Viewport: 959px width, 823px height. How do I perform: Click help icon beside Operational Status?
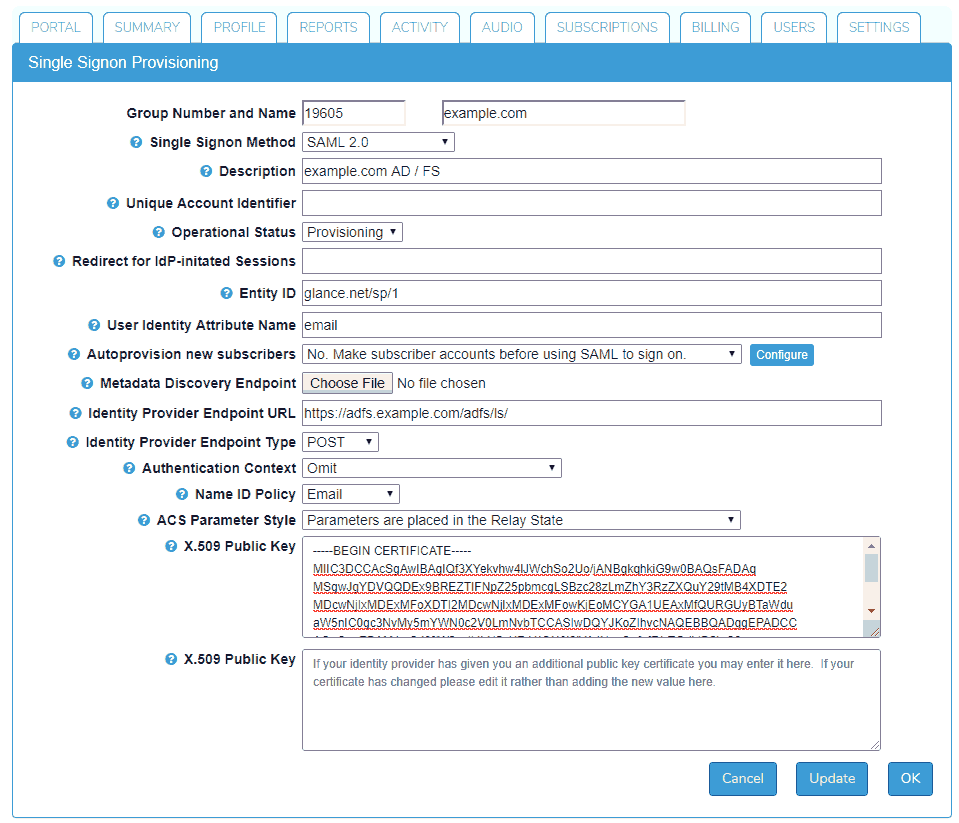[x=158, y=232]
